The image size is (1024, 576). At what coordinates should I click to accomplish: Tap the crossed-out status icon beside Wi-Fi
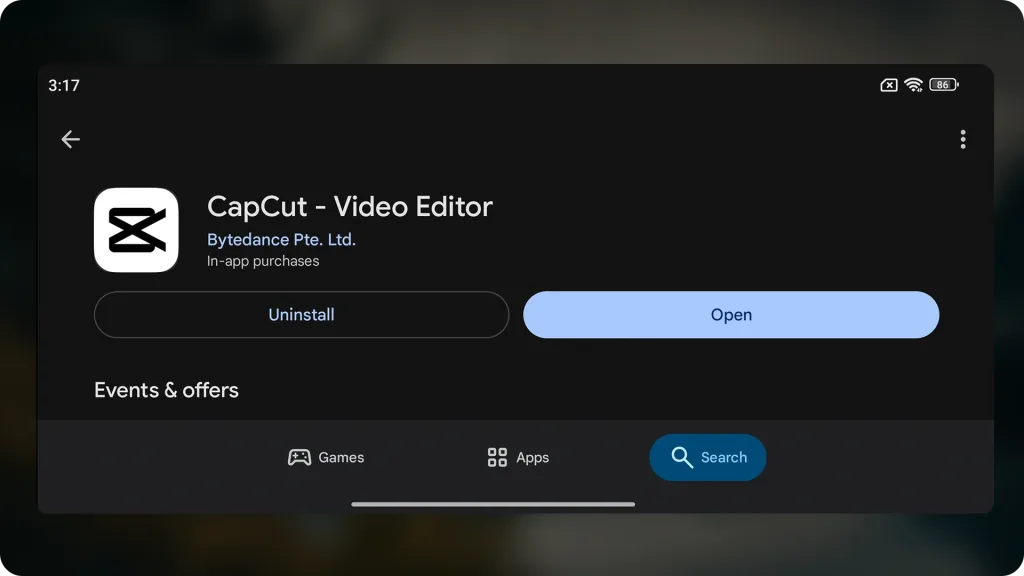(x=888, y=85)
